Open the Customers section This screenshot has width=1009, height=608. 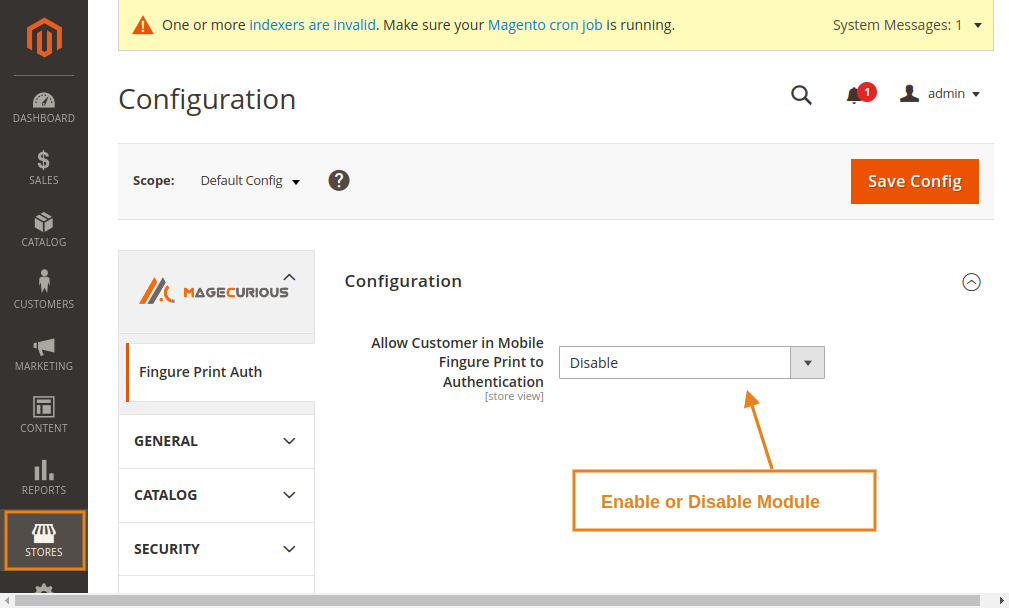coord(43,293)
